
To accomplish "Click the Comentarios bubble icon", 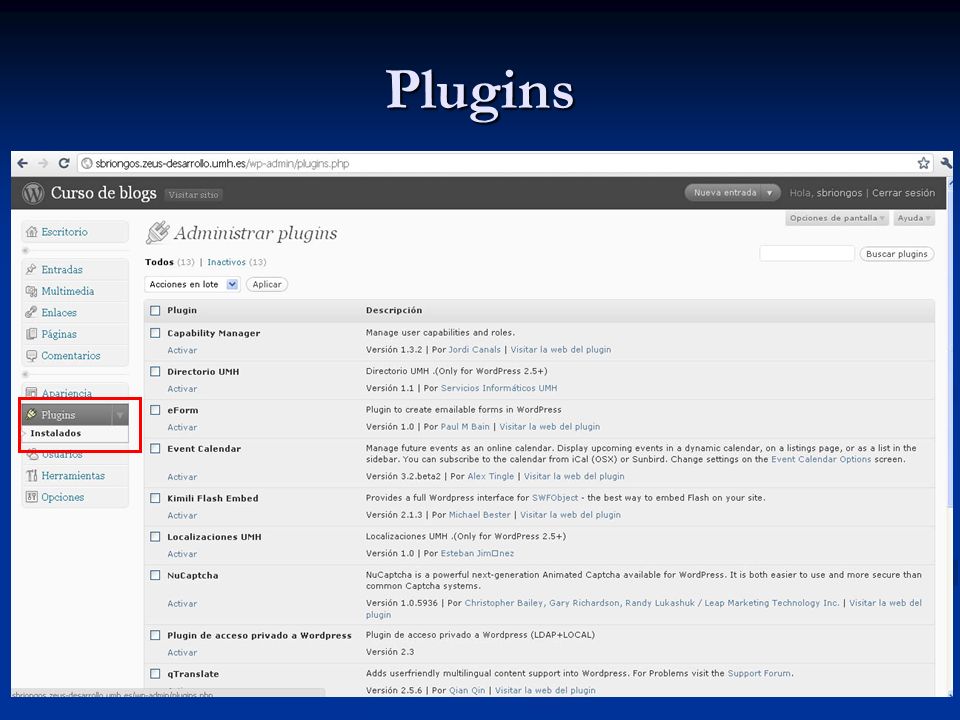I will pyautogui.click(x=31, y=355).
